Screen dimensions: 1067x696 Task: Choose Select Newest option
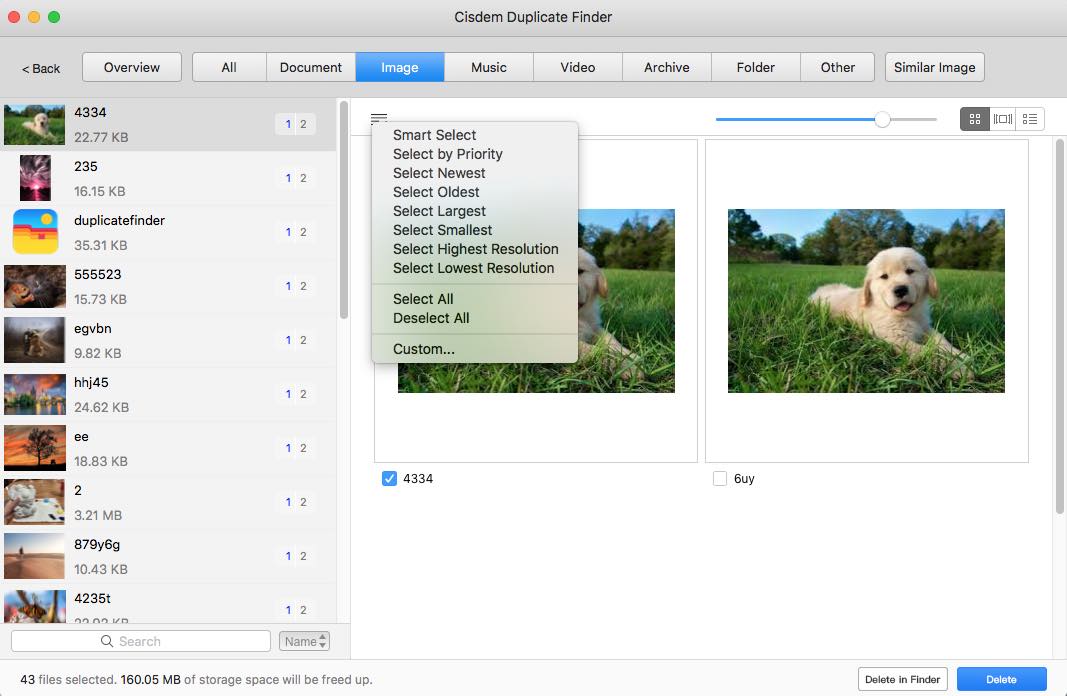439,173
